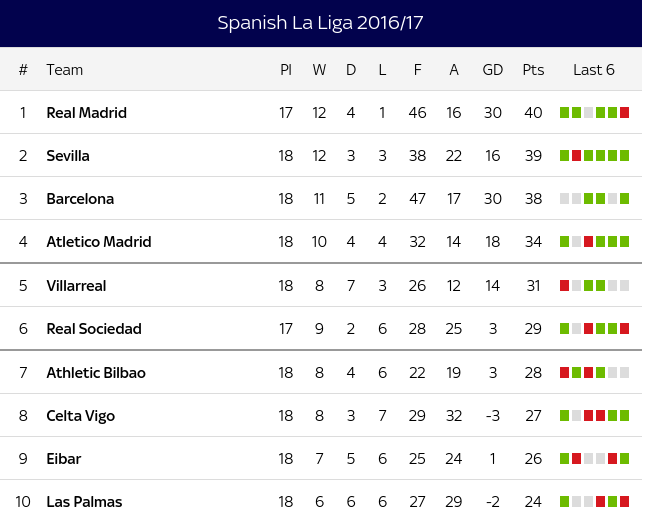Click the Team column header
Image resolution: width=659 pixels, height=522 pixels.
point(64,70)
